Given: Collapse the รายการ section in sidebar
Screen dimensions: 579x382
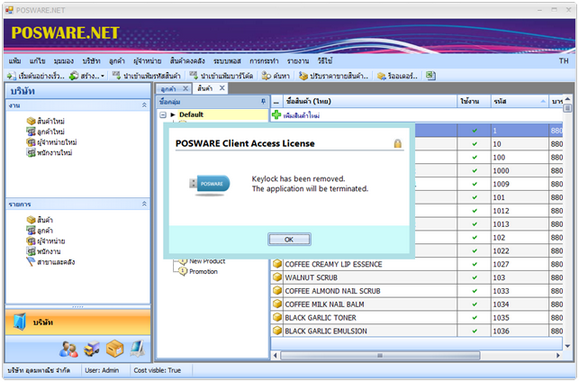Looking at the screenshot, I should point(144,204).
